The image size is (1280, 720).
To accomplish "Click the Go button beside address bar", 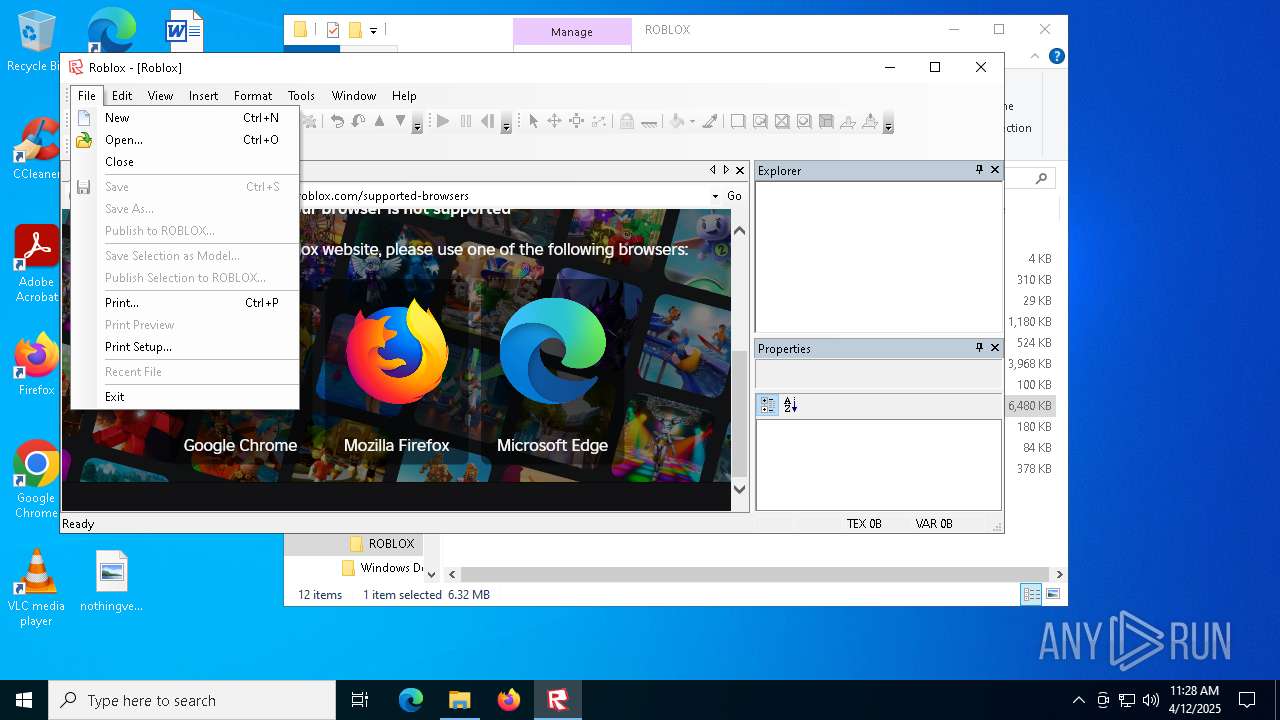I will (734, 196).
